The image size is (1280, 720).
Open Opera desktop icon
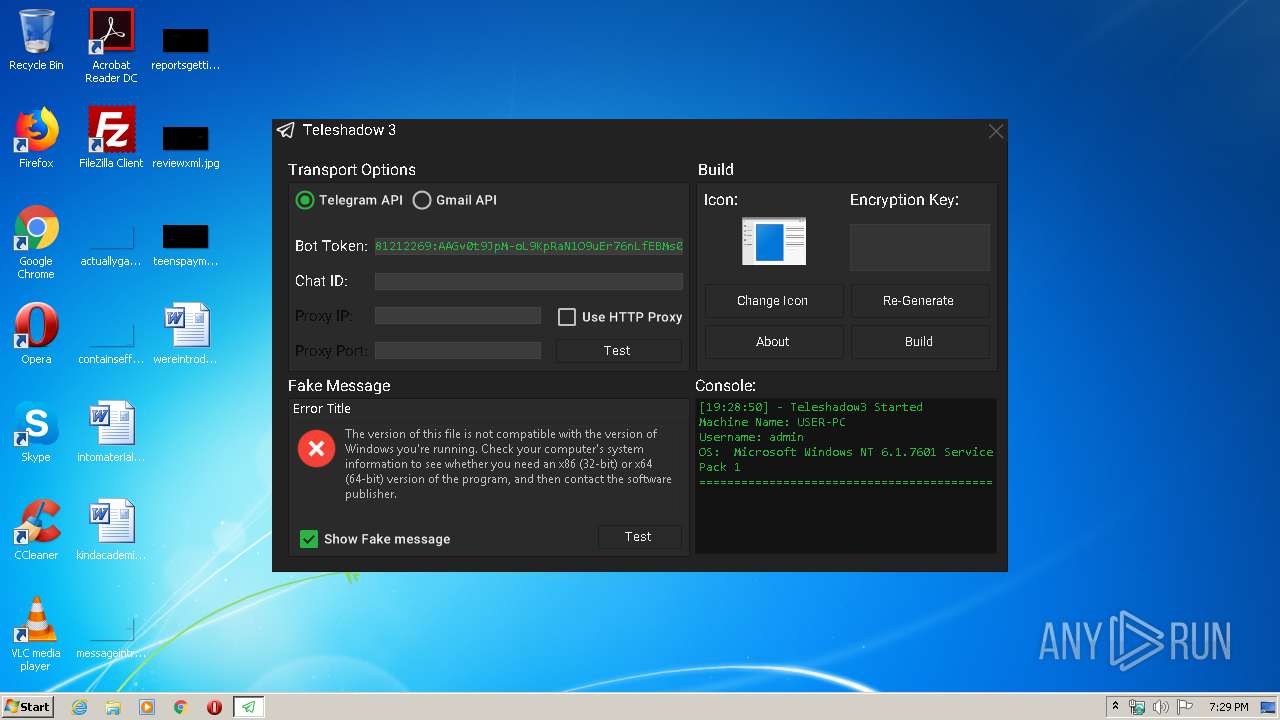click(36, 334)
